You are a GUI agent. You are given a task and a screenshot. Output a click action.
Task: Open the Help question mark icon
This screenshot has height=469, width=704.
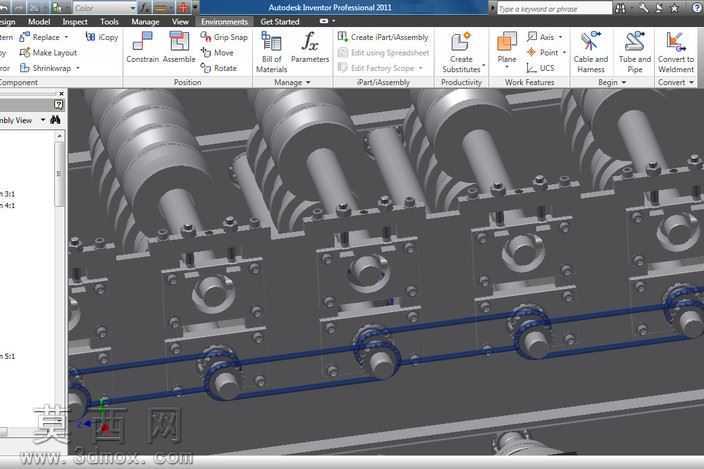(x=695, y=8)
